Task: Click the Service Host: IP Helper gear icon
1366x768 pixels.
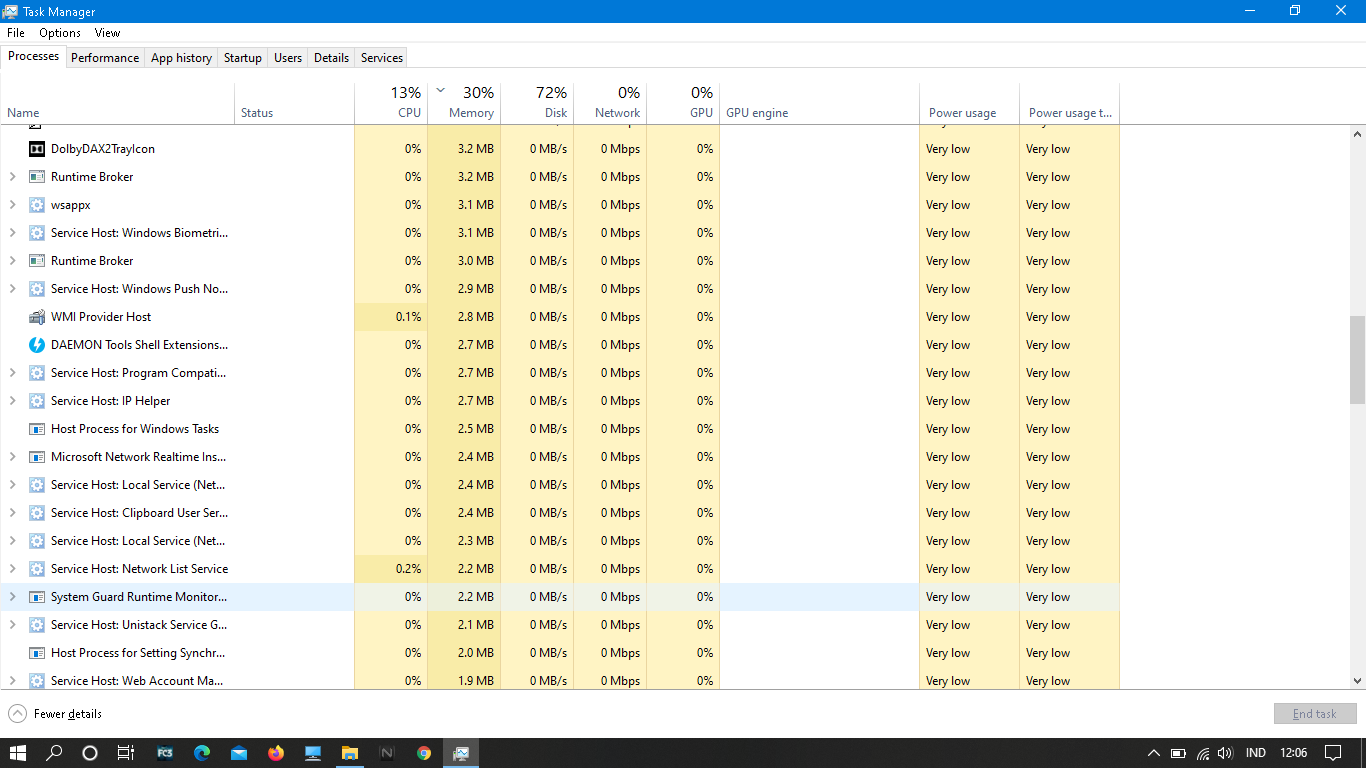Action: coord(36,401)
